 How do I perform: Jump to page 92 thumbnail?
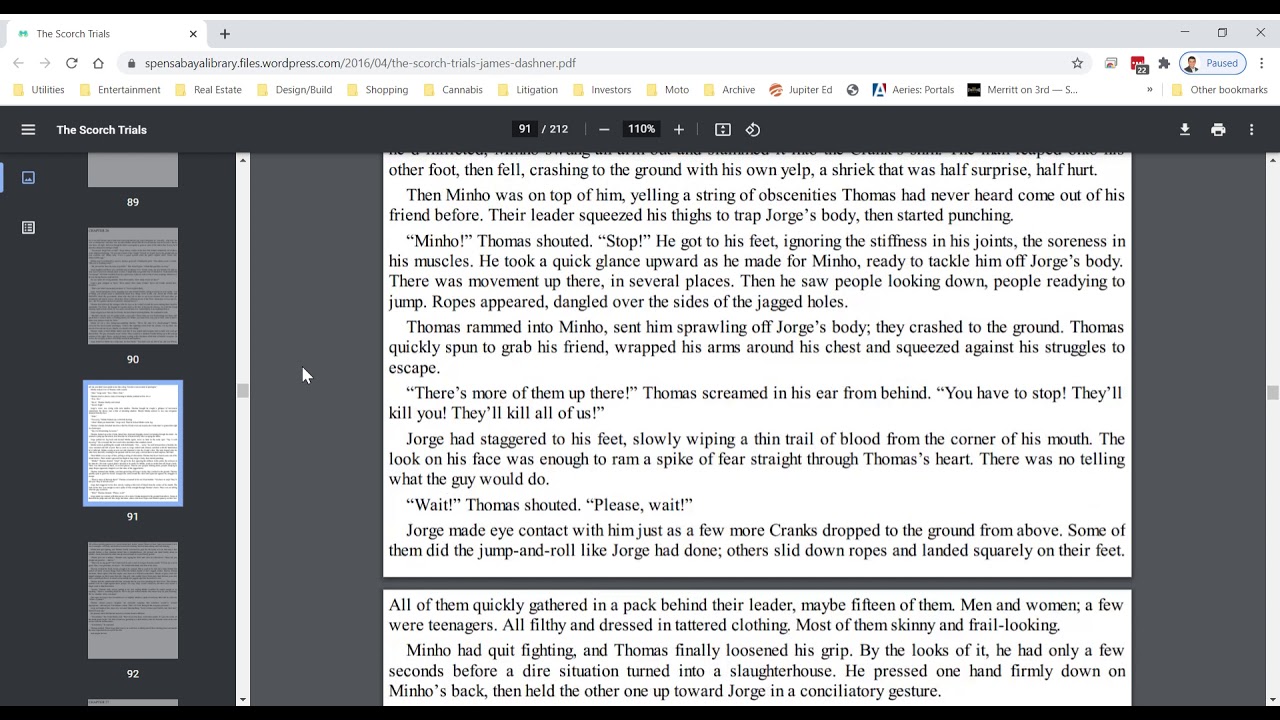click(x=133, y=600)
